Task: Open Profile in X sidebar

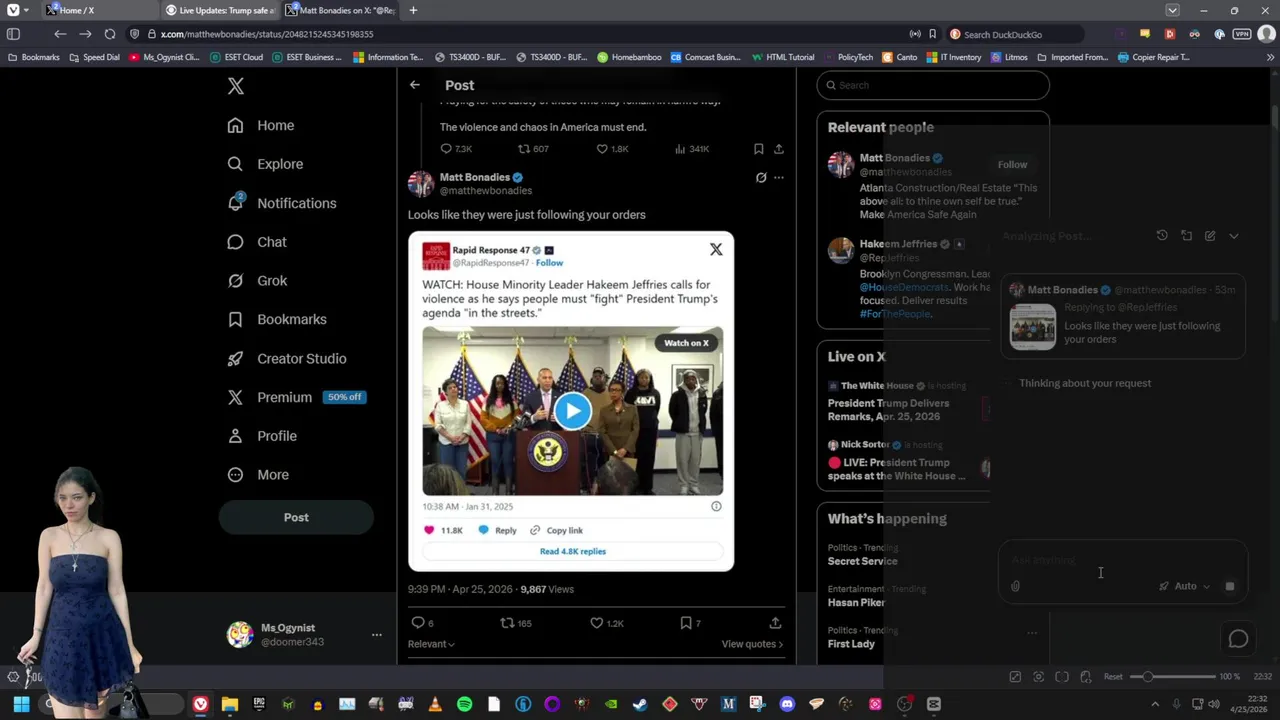Action: (262, 436)
